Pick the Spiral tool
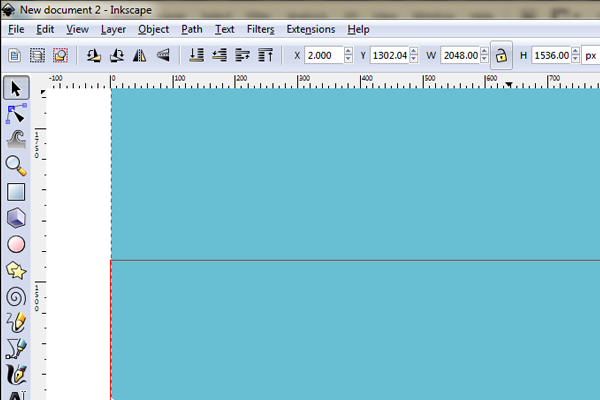This screenshot has height=400, width=600. point(16,297)
